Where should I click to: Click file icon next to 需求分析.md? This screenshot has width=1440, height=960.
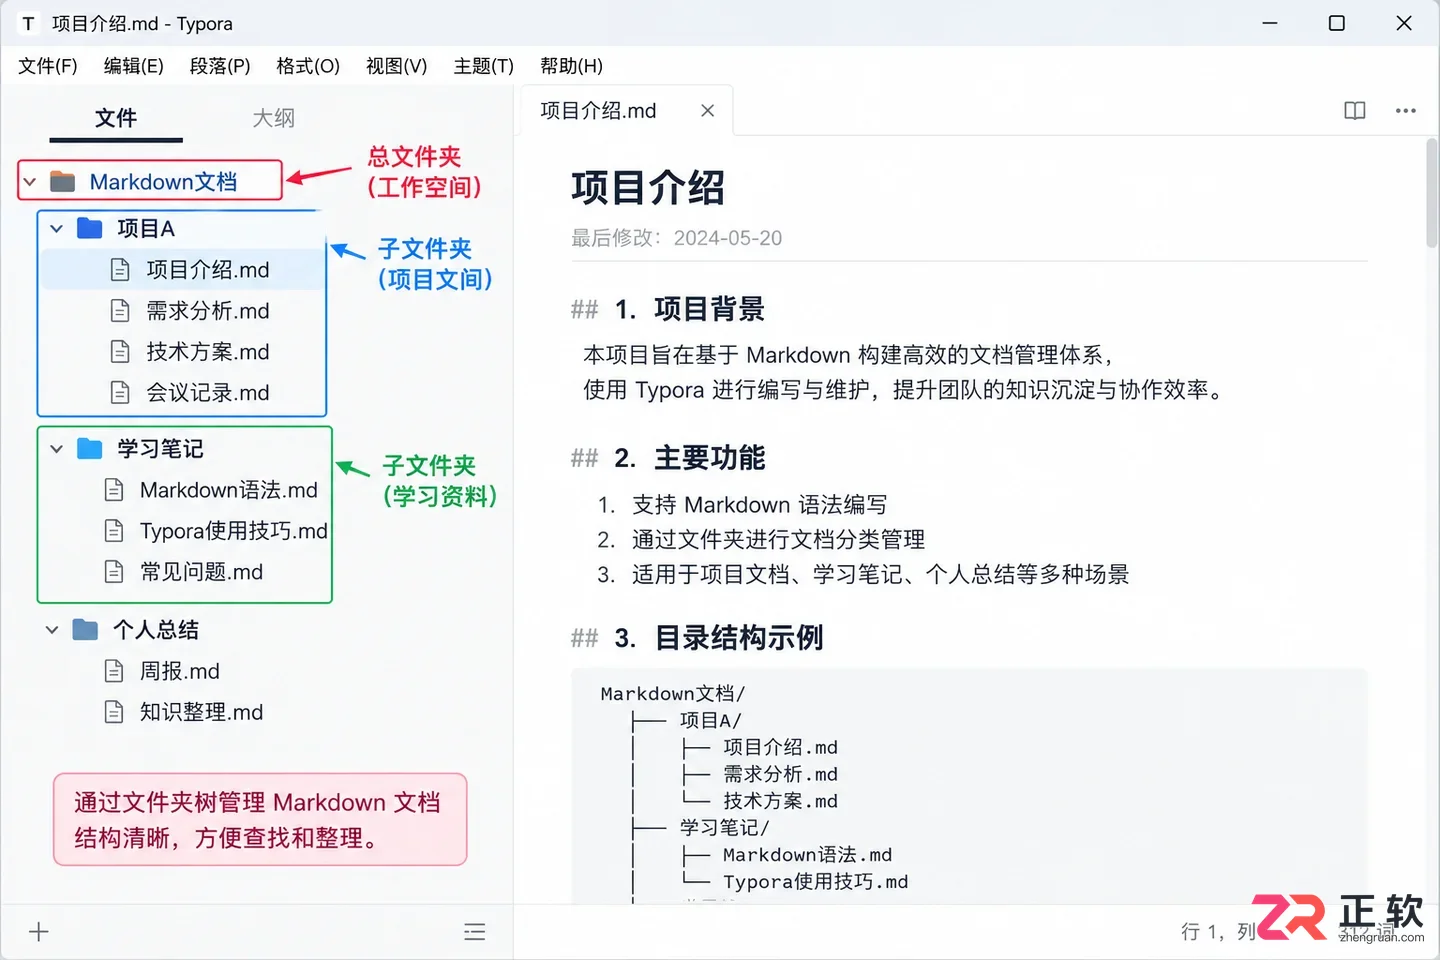click(x=120, y=311)
